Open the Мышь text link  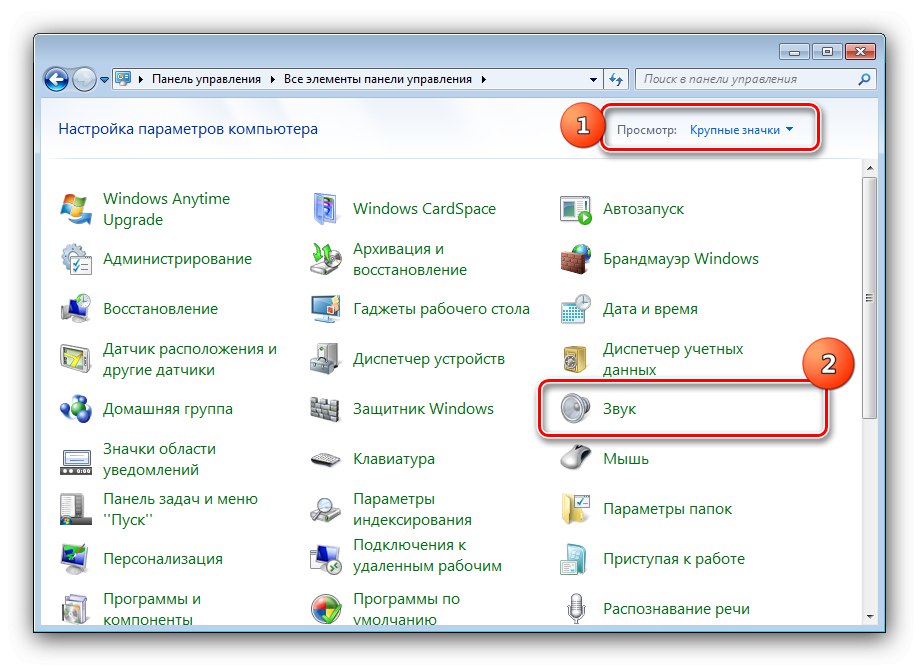[x=626, y=459]
